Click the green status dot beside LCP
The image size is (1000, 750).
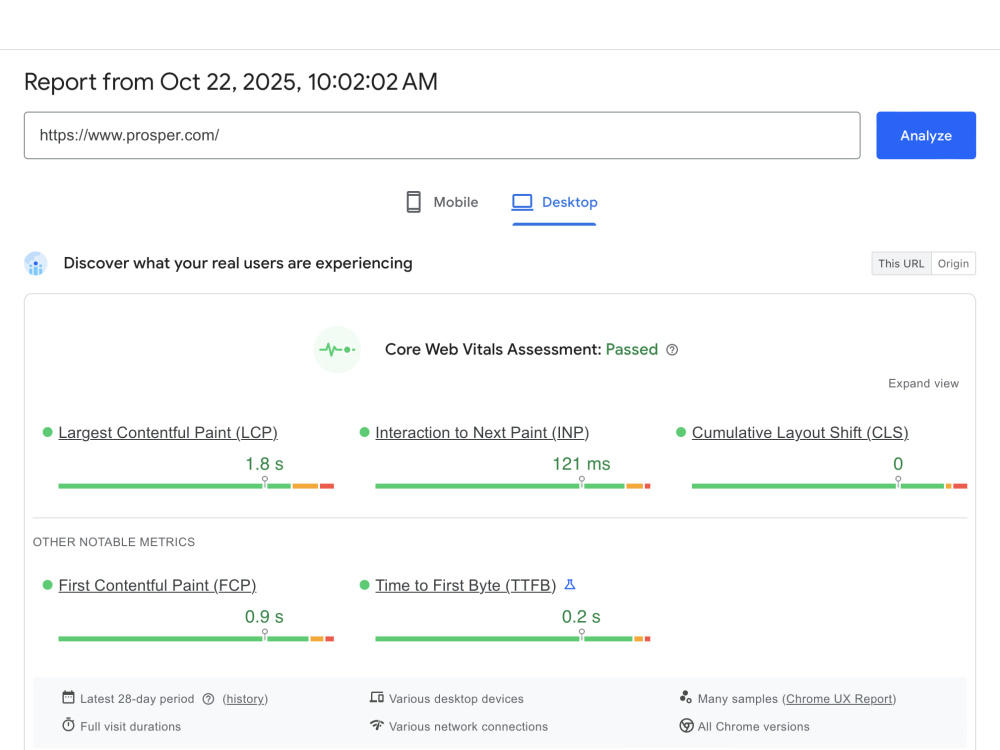click(x=47, y=432)
